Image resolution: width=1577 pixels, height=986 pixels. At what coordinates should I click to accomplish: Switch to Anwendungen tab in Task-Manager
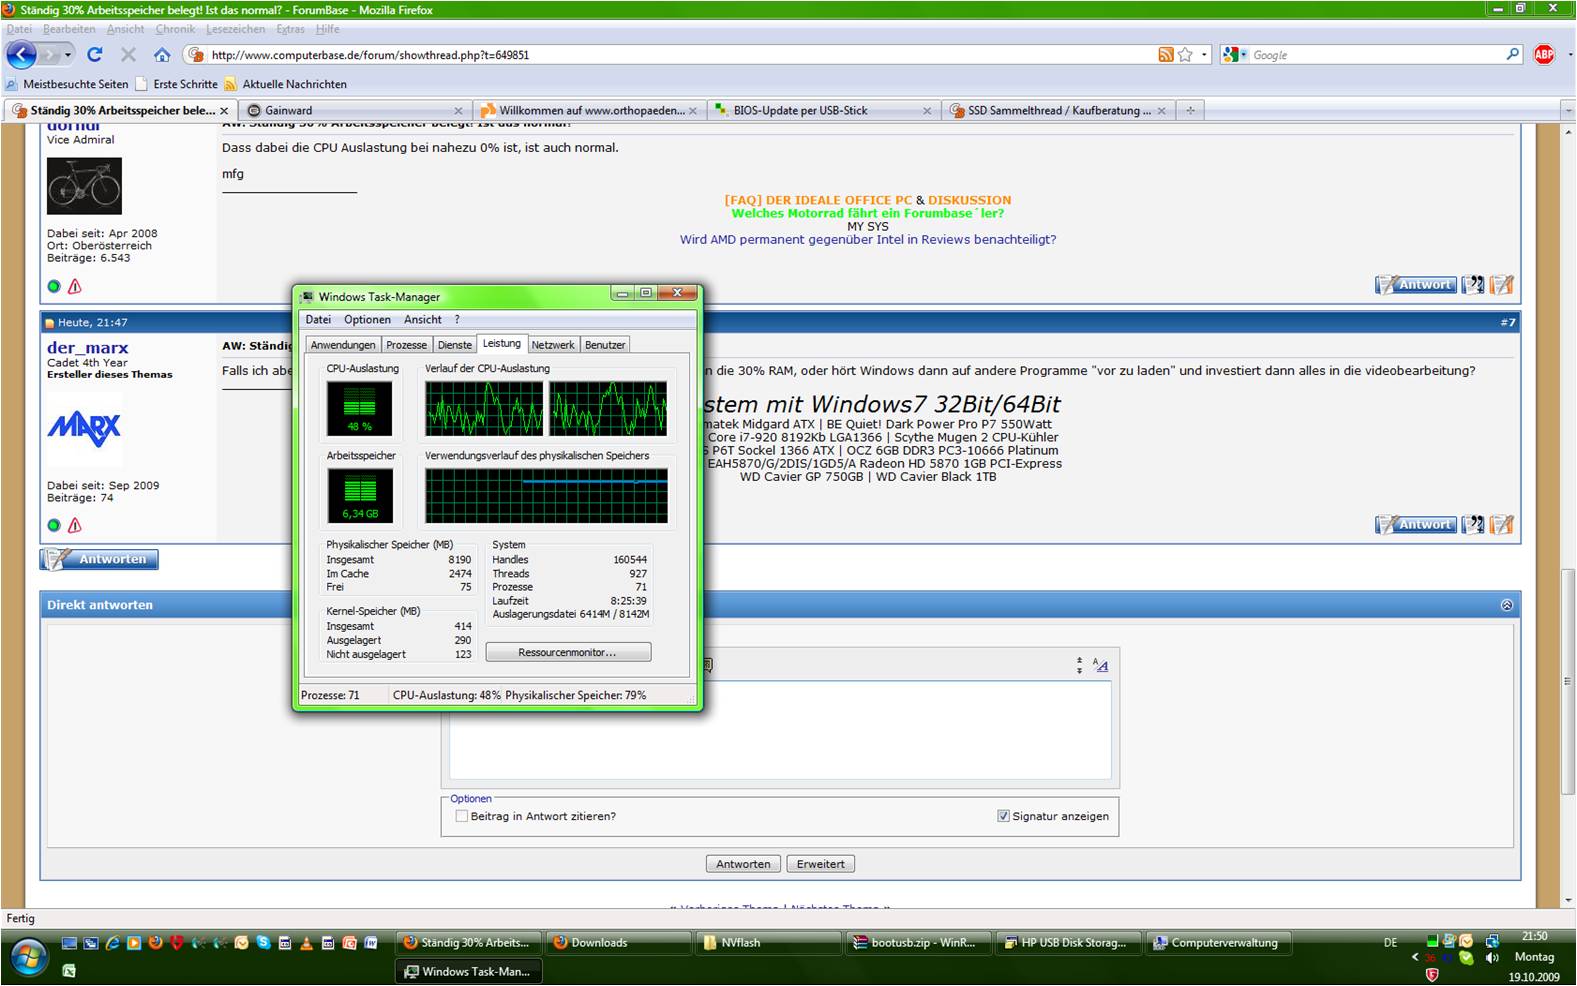pos(343,345)
